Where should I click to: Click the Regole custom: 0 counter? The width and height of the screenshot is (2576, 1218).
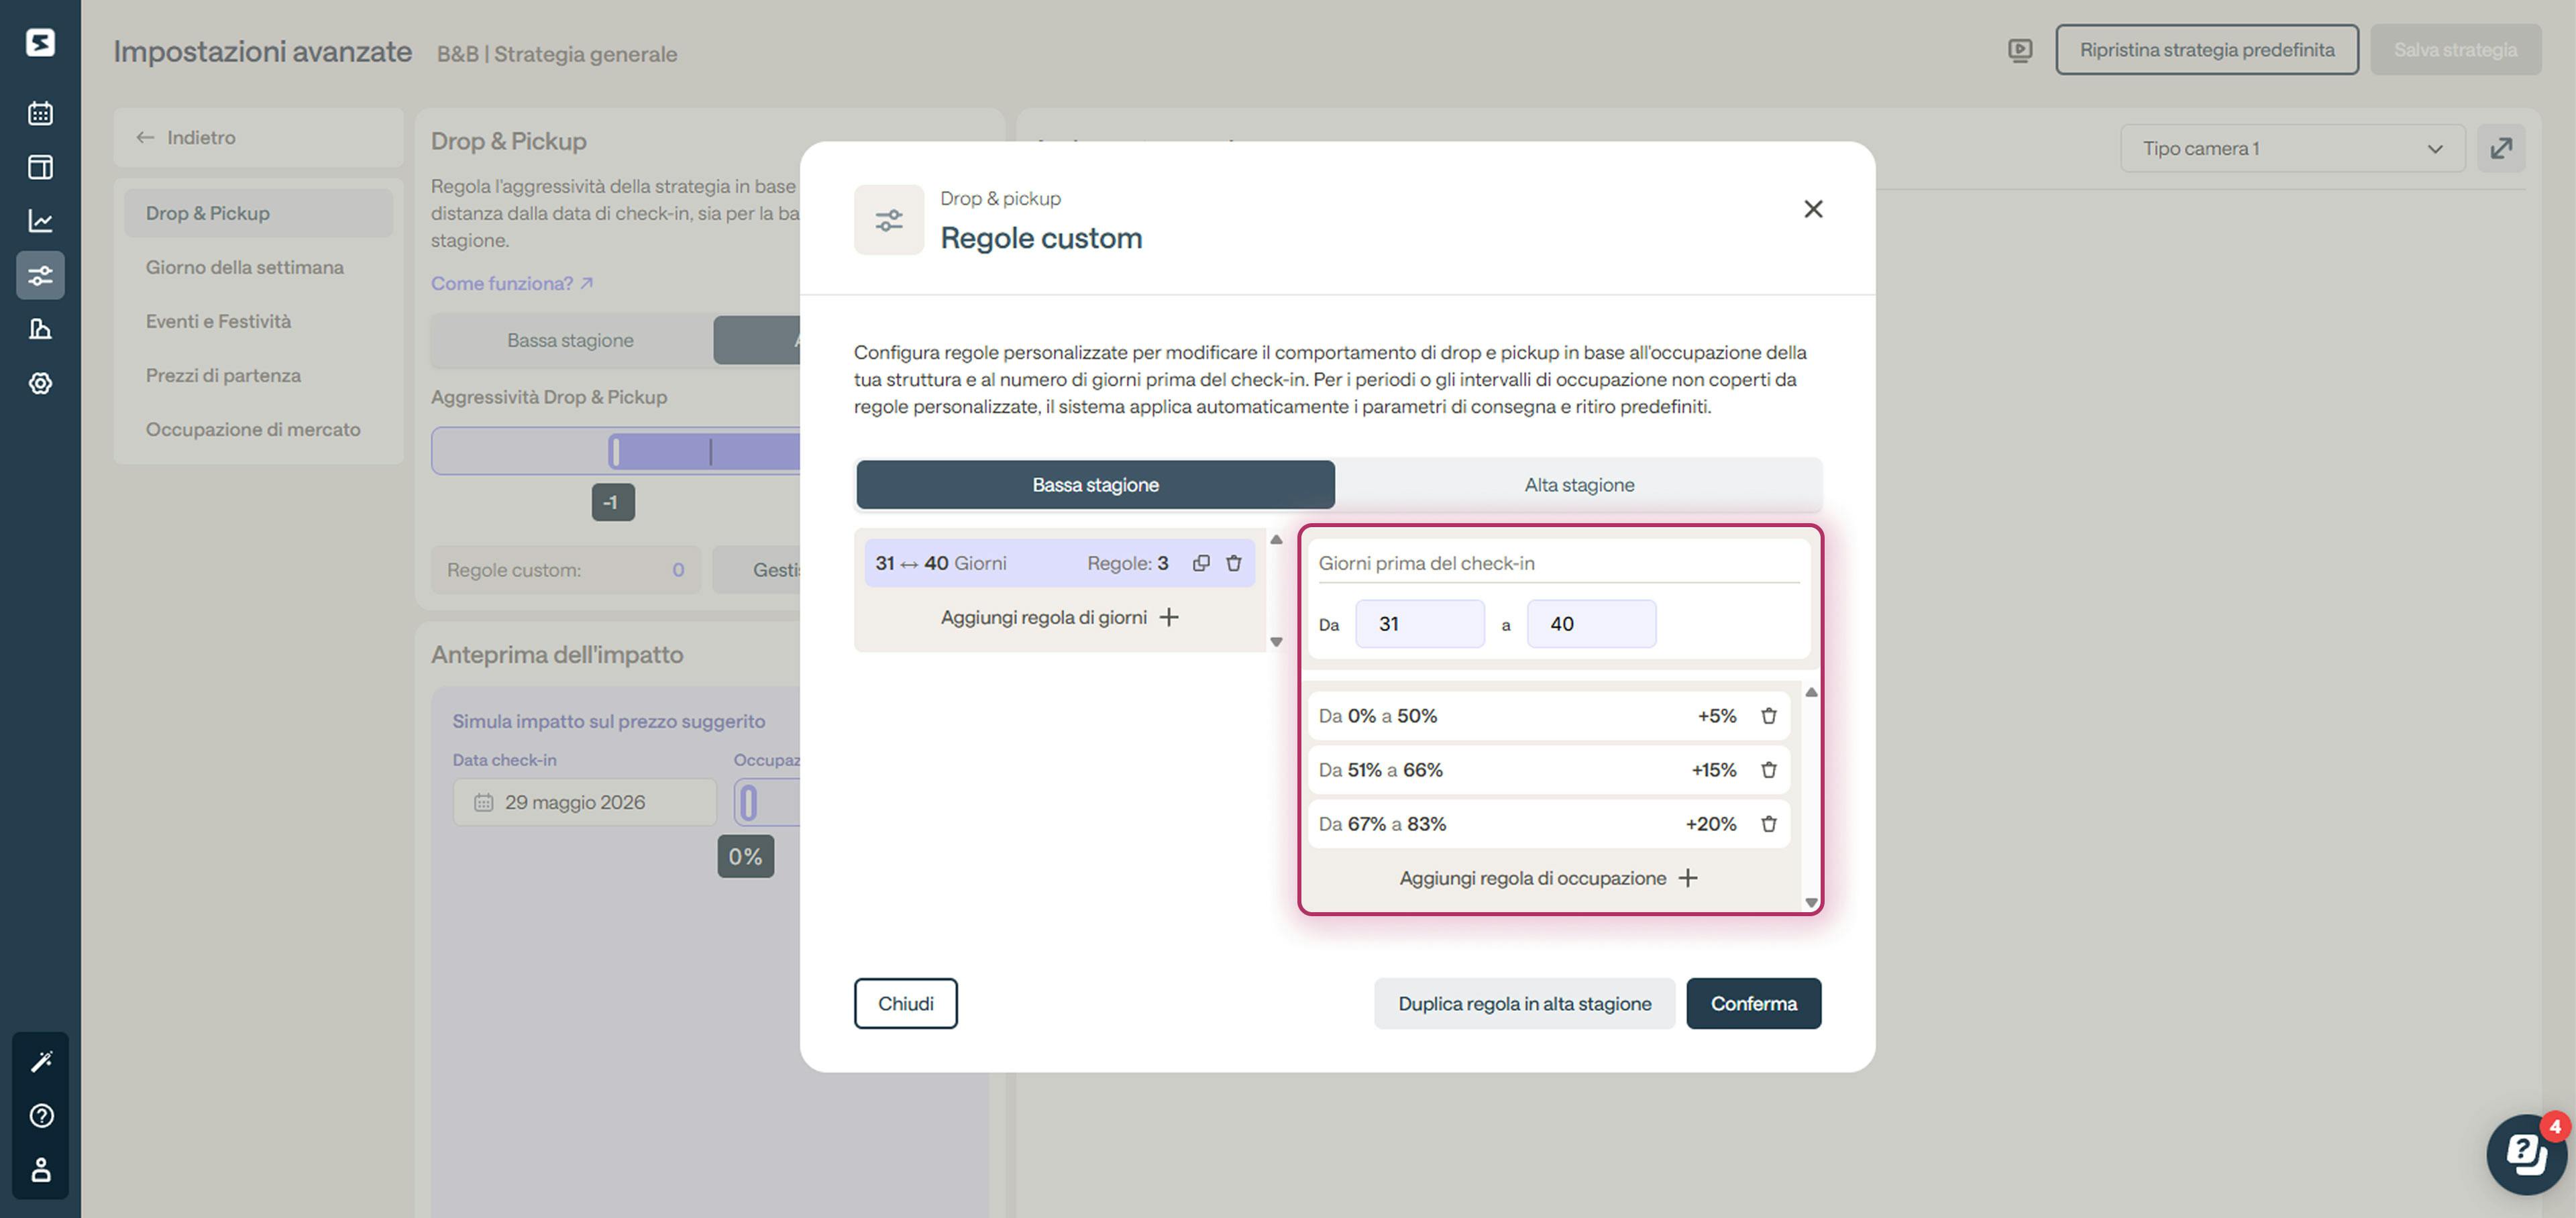pyautogui.click(x=566, y=570)
